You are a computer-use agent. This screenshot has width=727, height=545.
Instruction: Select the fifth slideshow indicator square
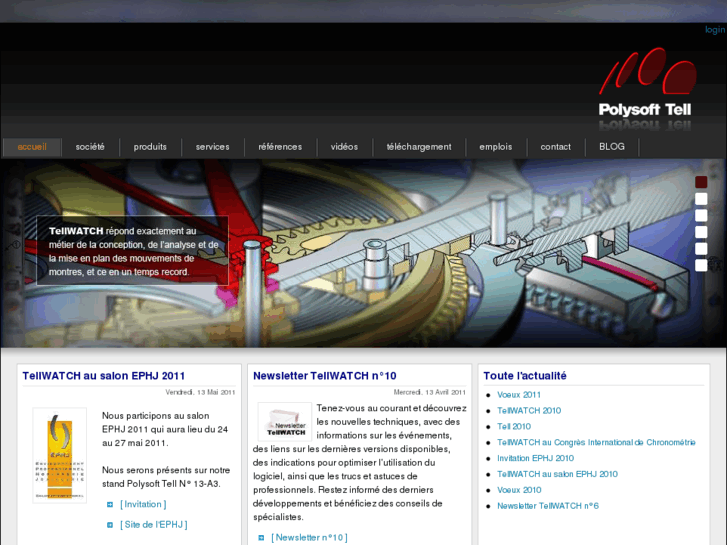coord(701,249)
